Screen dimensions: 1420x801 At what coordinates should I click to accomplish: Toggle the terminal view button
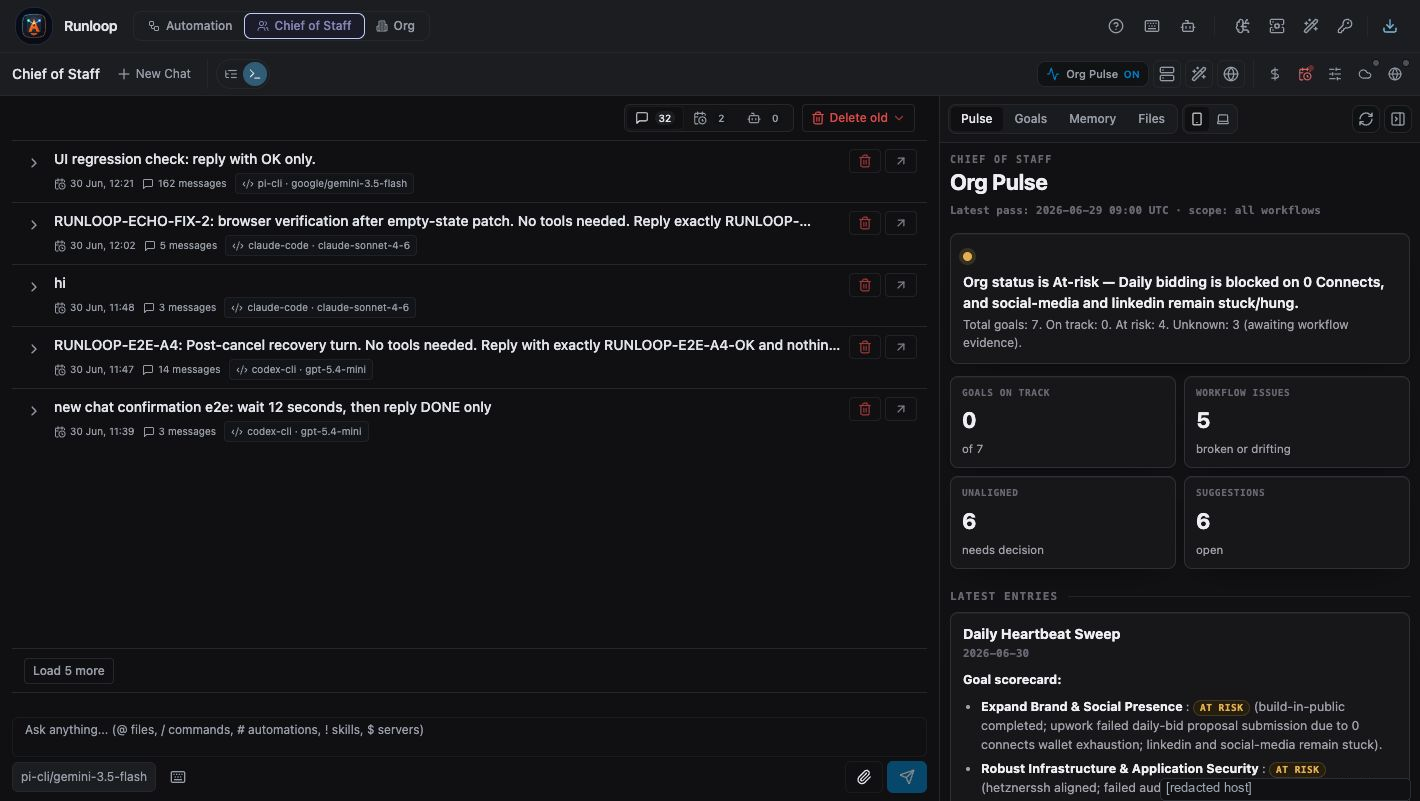point(255,74)
